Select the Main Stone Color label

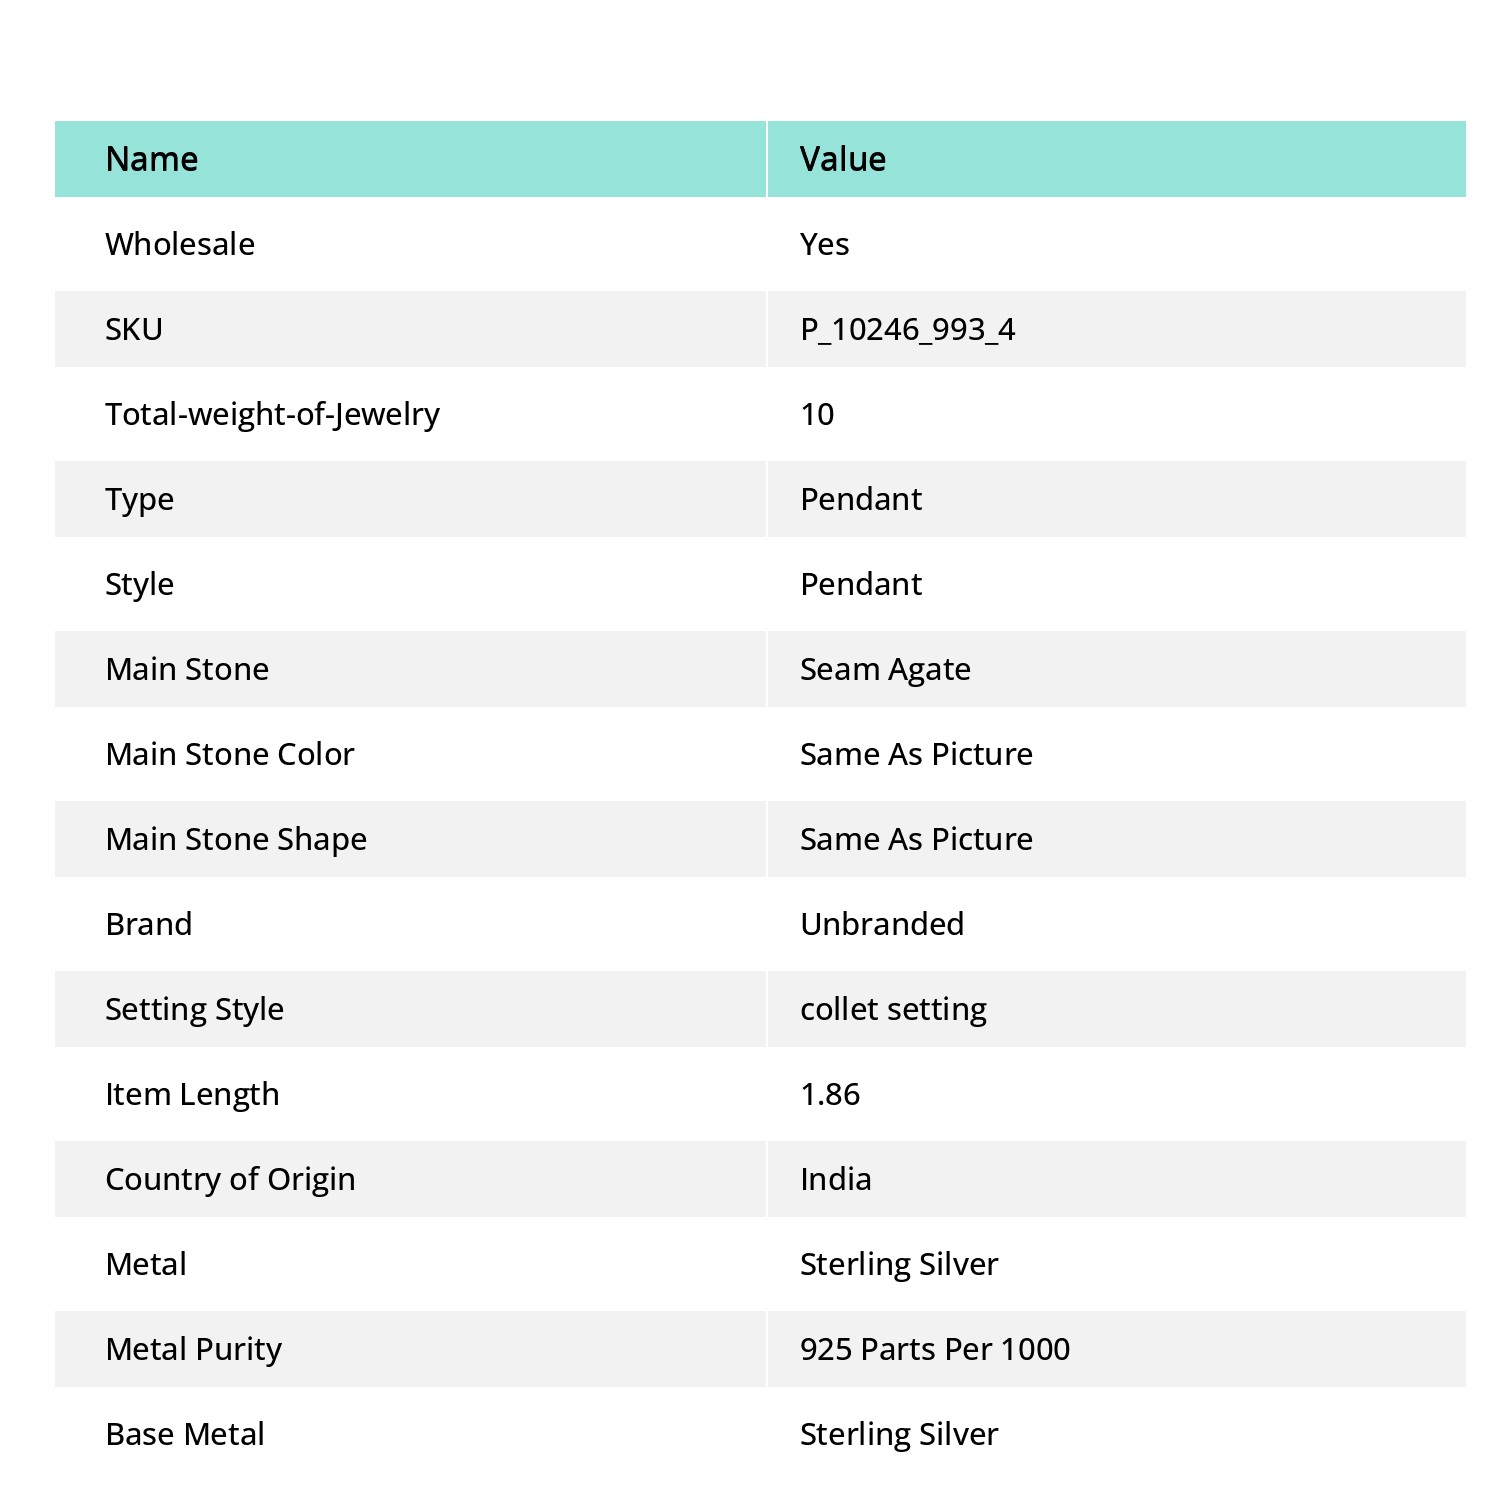click(x=230, y=754)
